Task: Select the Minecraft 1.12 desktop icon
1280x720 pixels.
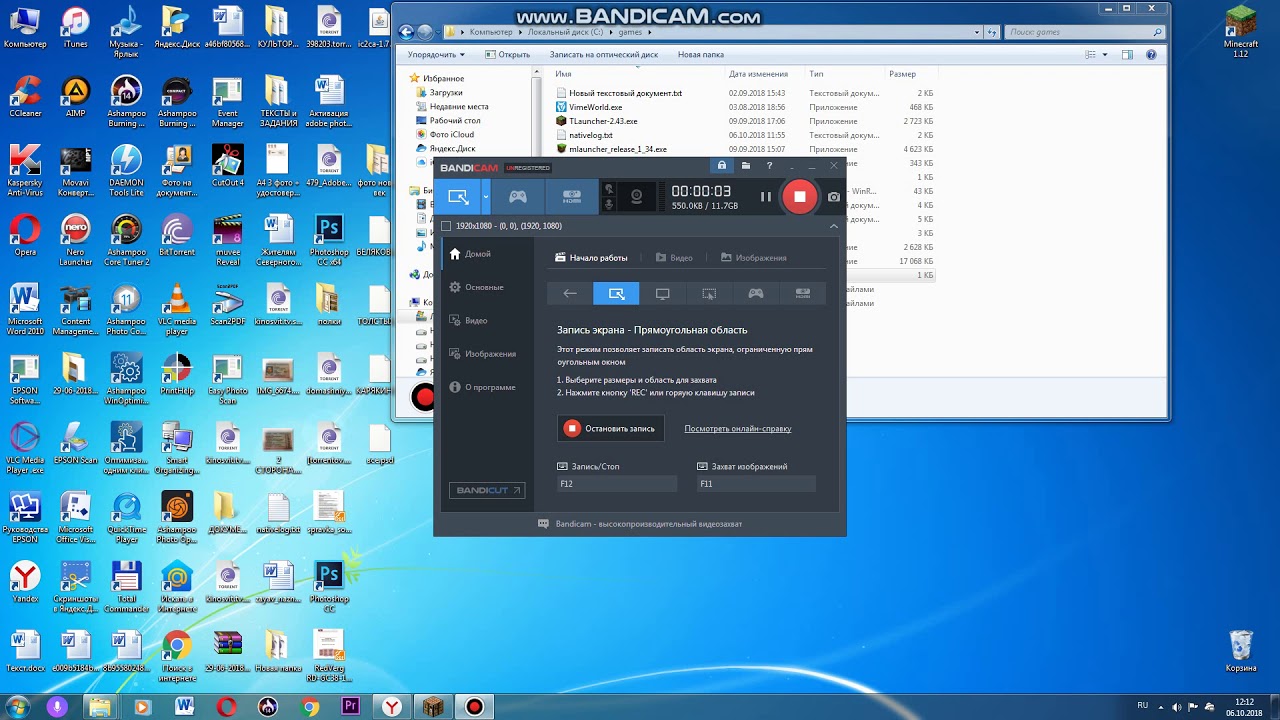Action: tap(1240, 32)
